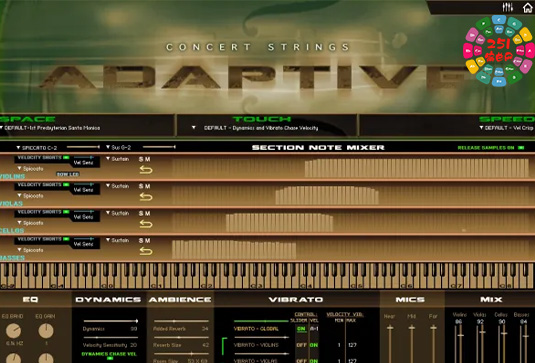
Task: Open the Violins Sustain articulation dropdown
Action: point(118,159)
